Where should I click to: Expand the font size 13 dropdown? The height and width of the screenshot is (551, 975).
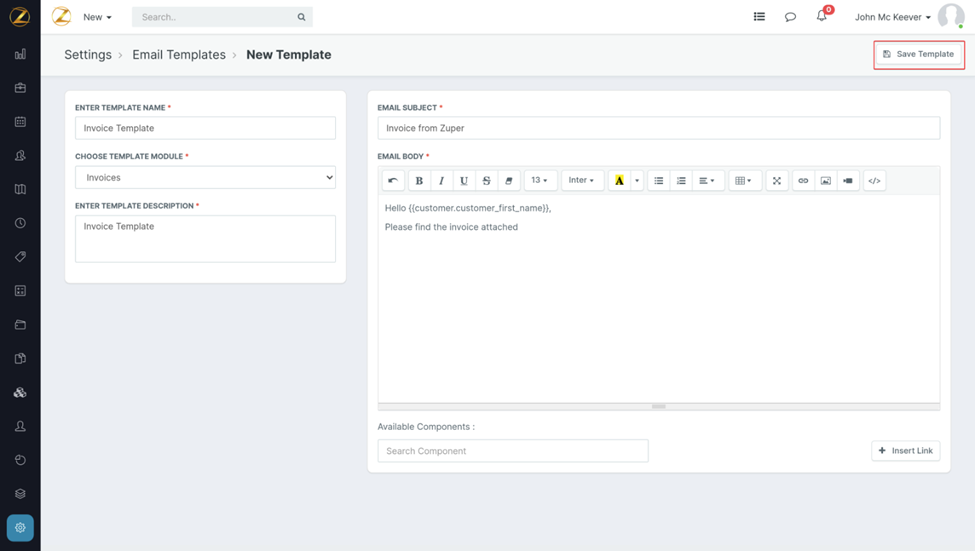pyautogui.click(x=539, y=181)
